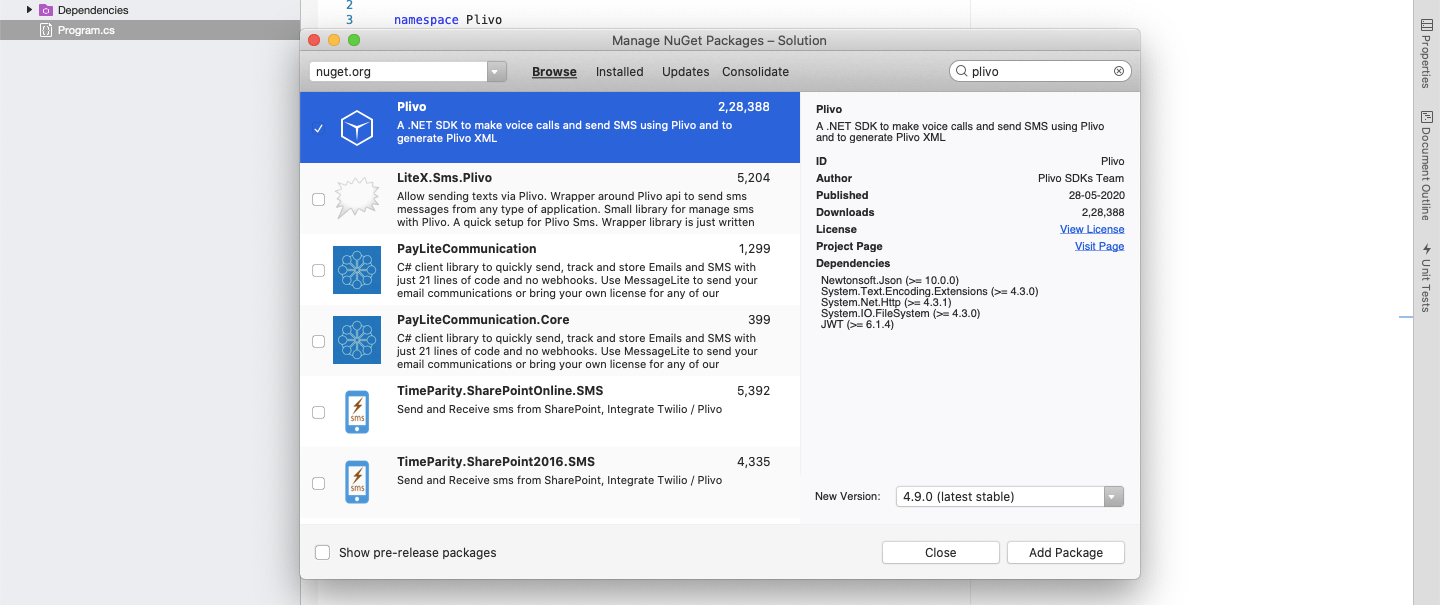This screenshot has height=605, width=1440.
Task: Click the LiteX.Sms.Plivo package icon
Action: click(x=356, y=198)
